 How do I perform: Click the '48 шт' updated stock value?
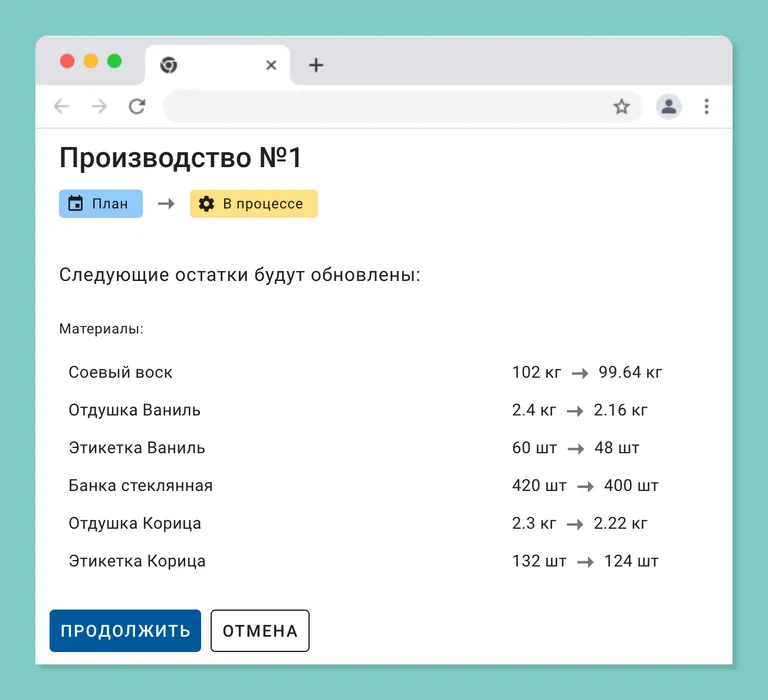coord(617,448)
